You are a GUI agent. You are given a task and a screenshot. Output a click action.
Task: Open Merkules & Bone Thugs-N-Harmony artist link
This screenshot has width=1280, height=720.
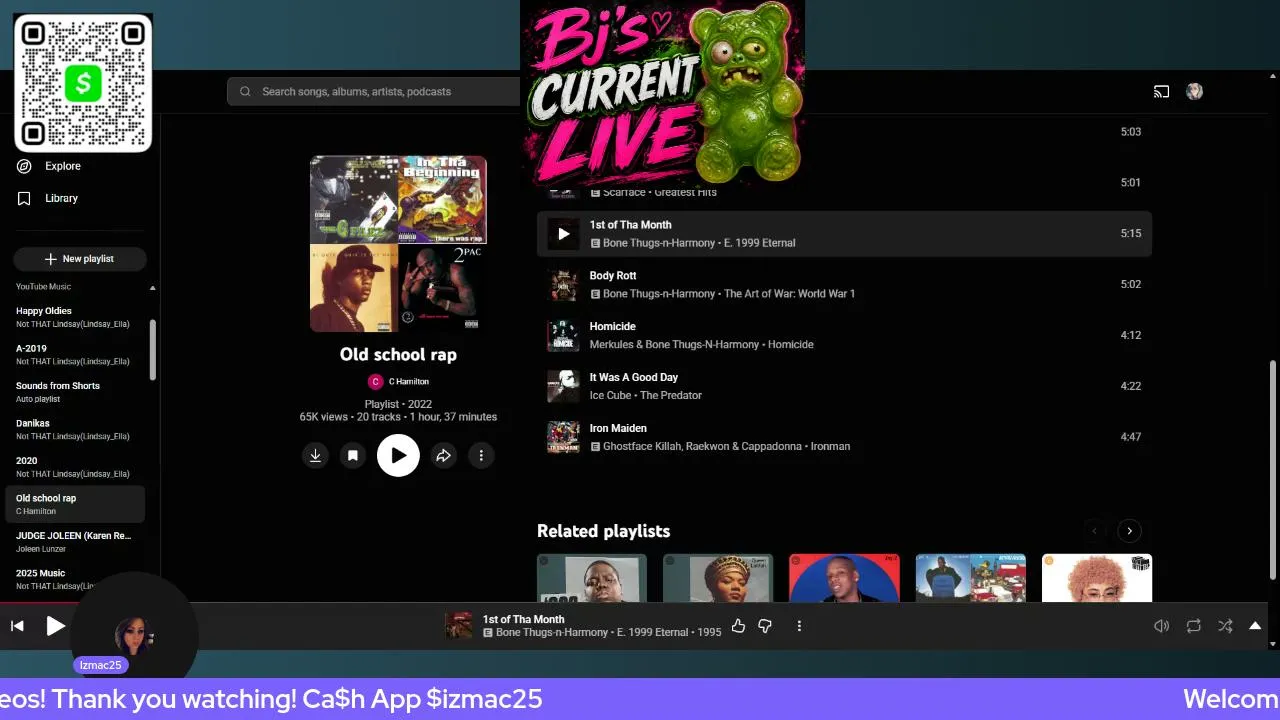(x=674, y=345)
